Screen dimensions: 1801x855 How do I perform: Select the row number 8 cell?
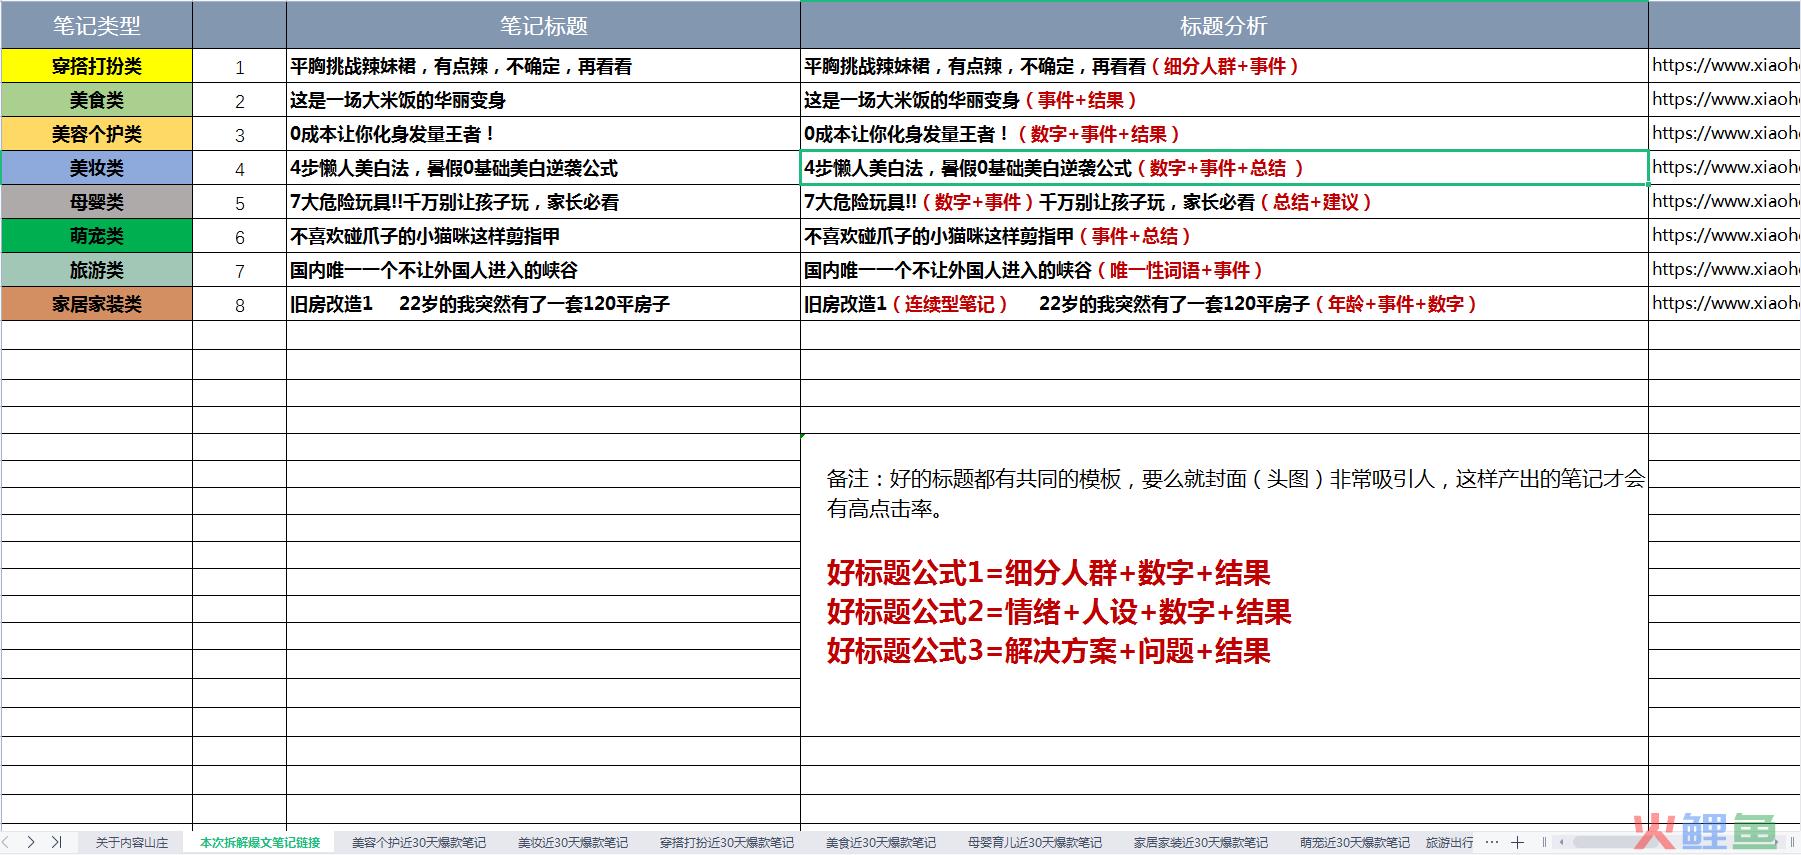(239, 304)
